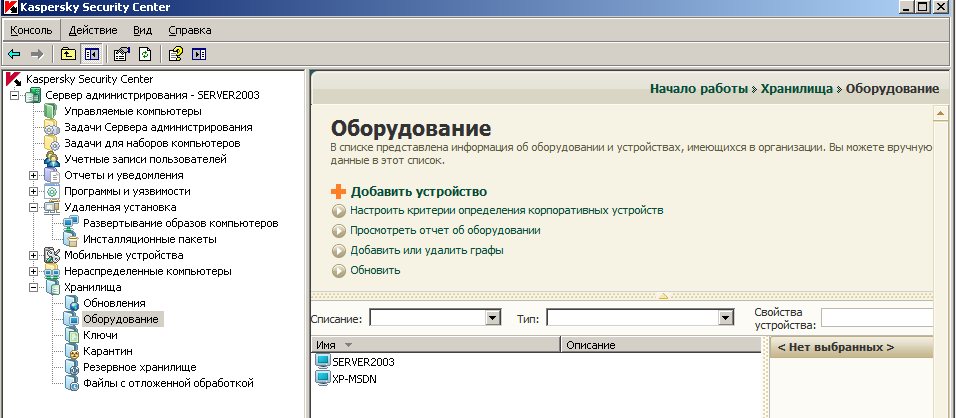Screen dimensions: 956x418
Task: Select XP-MSDN row in device list
Action: (354, 379)
